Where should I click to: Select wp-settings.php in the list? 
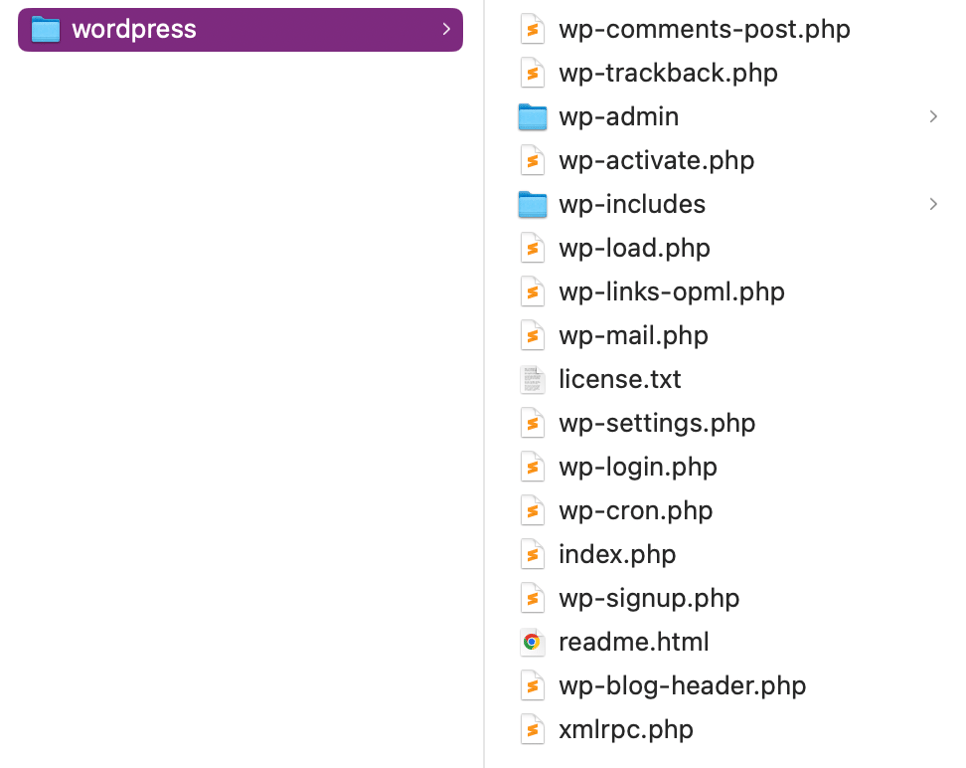pos(657,422)
